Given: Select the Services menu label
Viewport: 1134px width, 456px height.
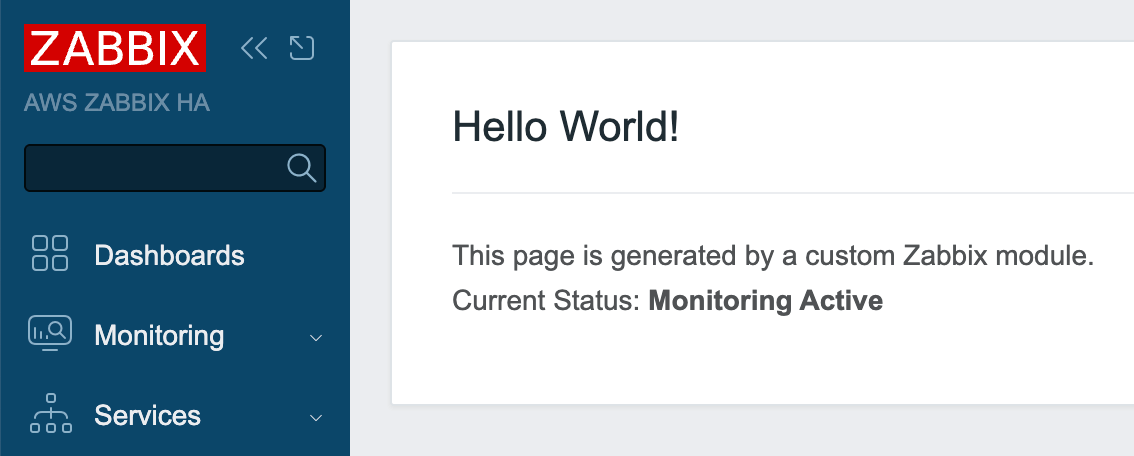Looking at the screenshot, I should click(147, 415).
